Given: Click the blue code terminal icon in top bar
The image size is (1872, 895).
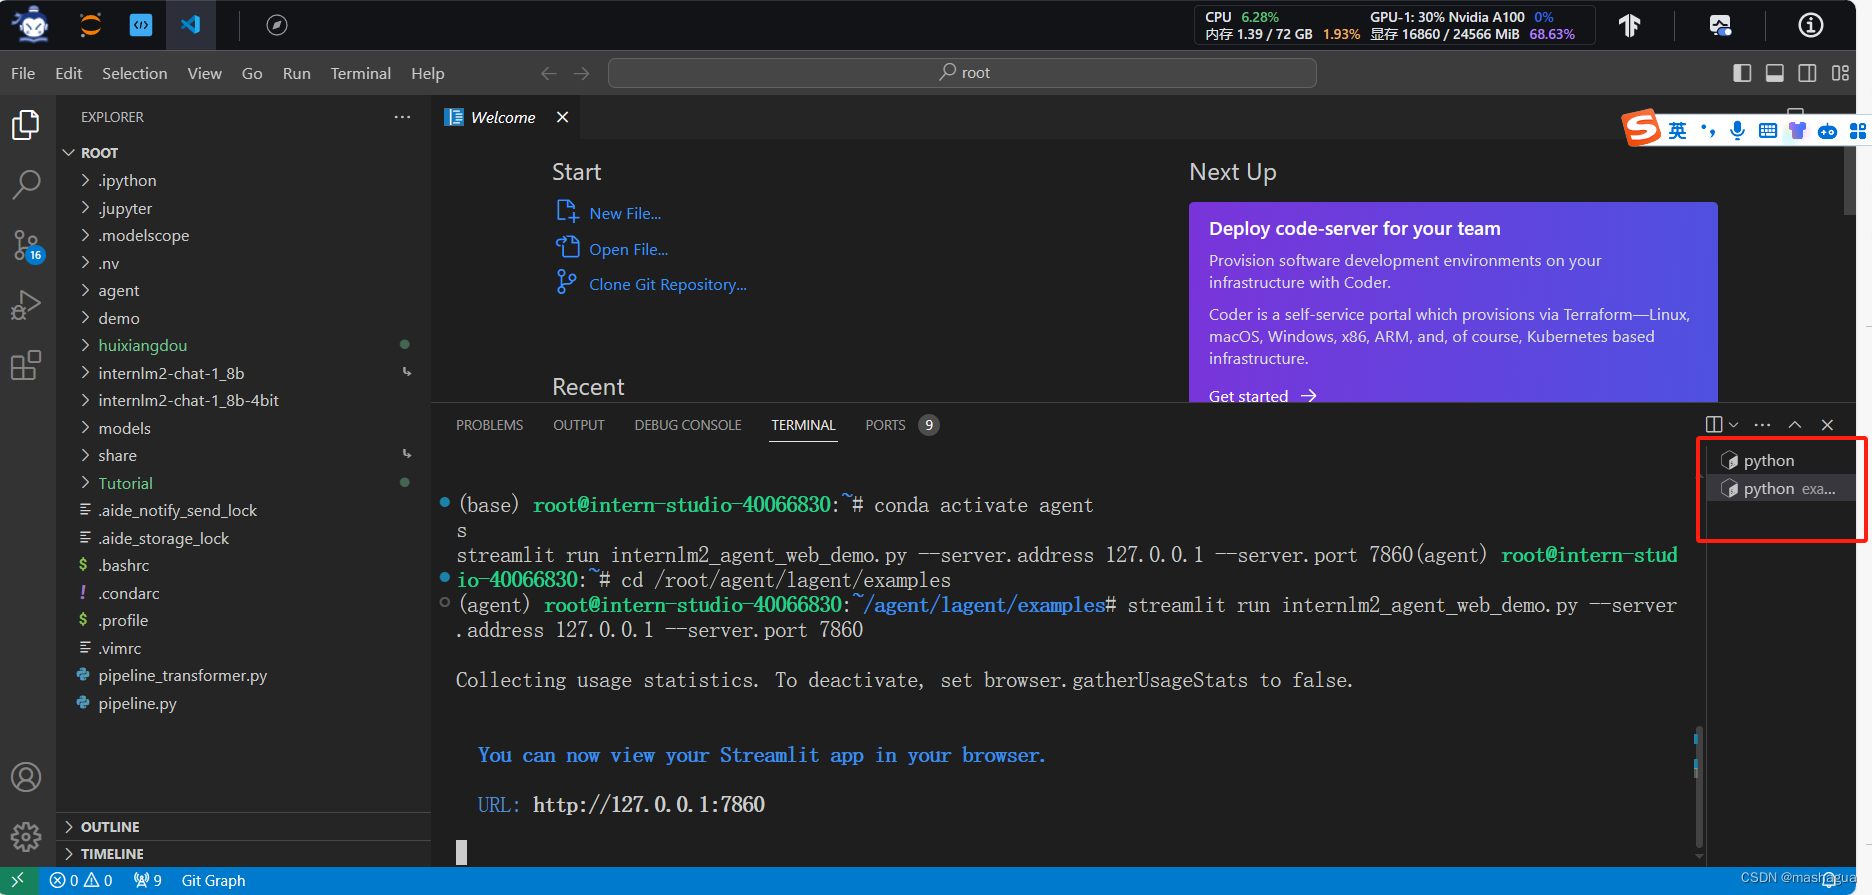Looking at the screenshot, I should (141, 25).
